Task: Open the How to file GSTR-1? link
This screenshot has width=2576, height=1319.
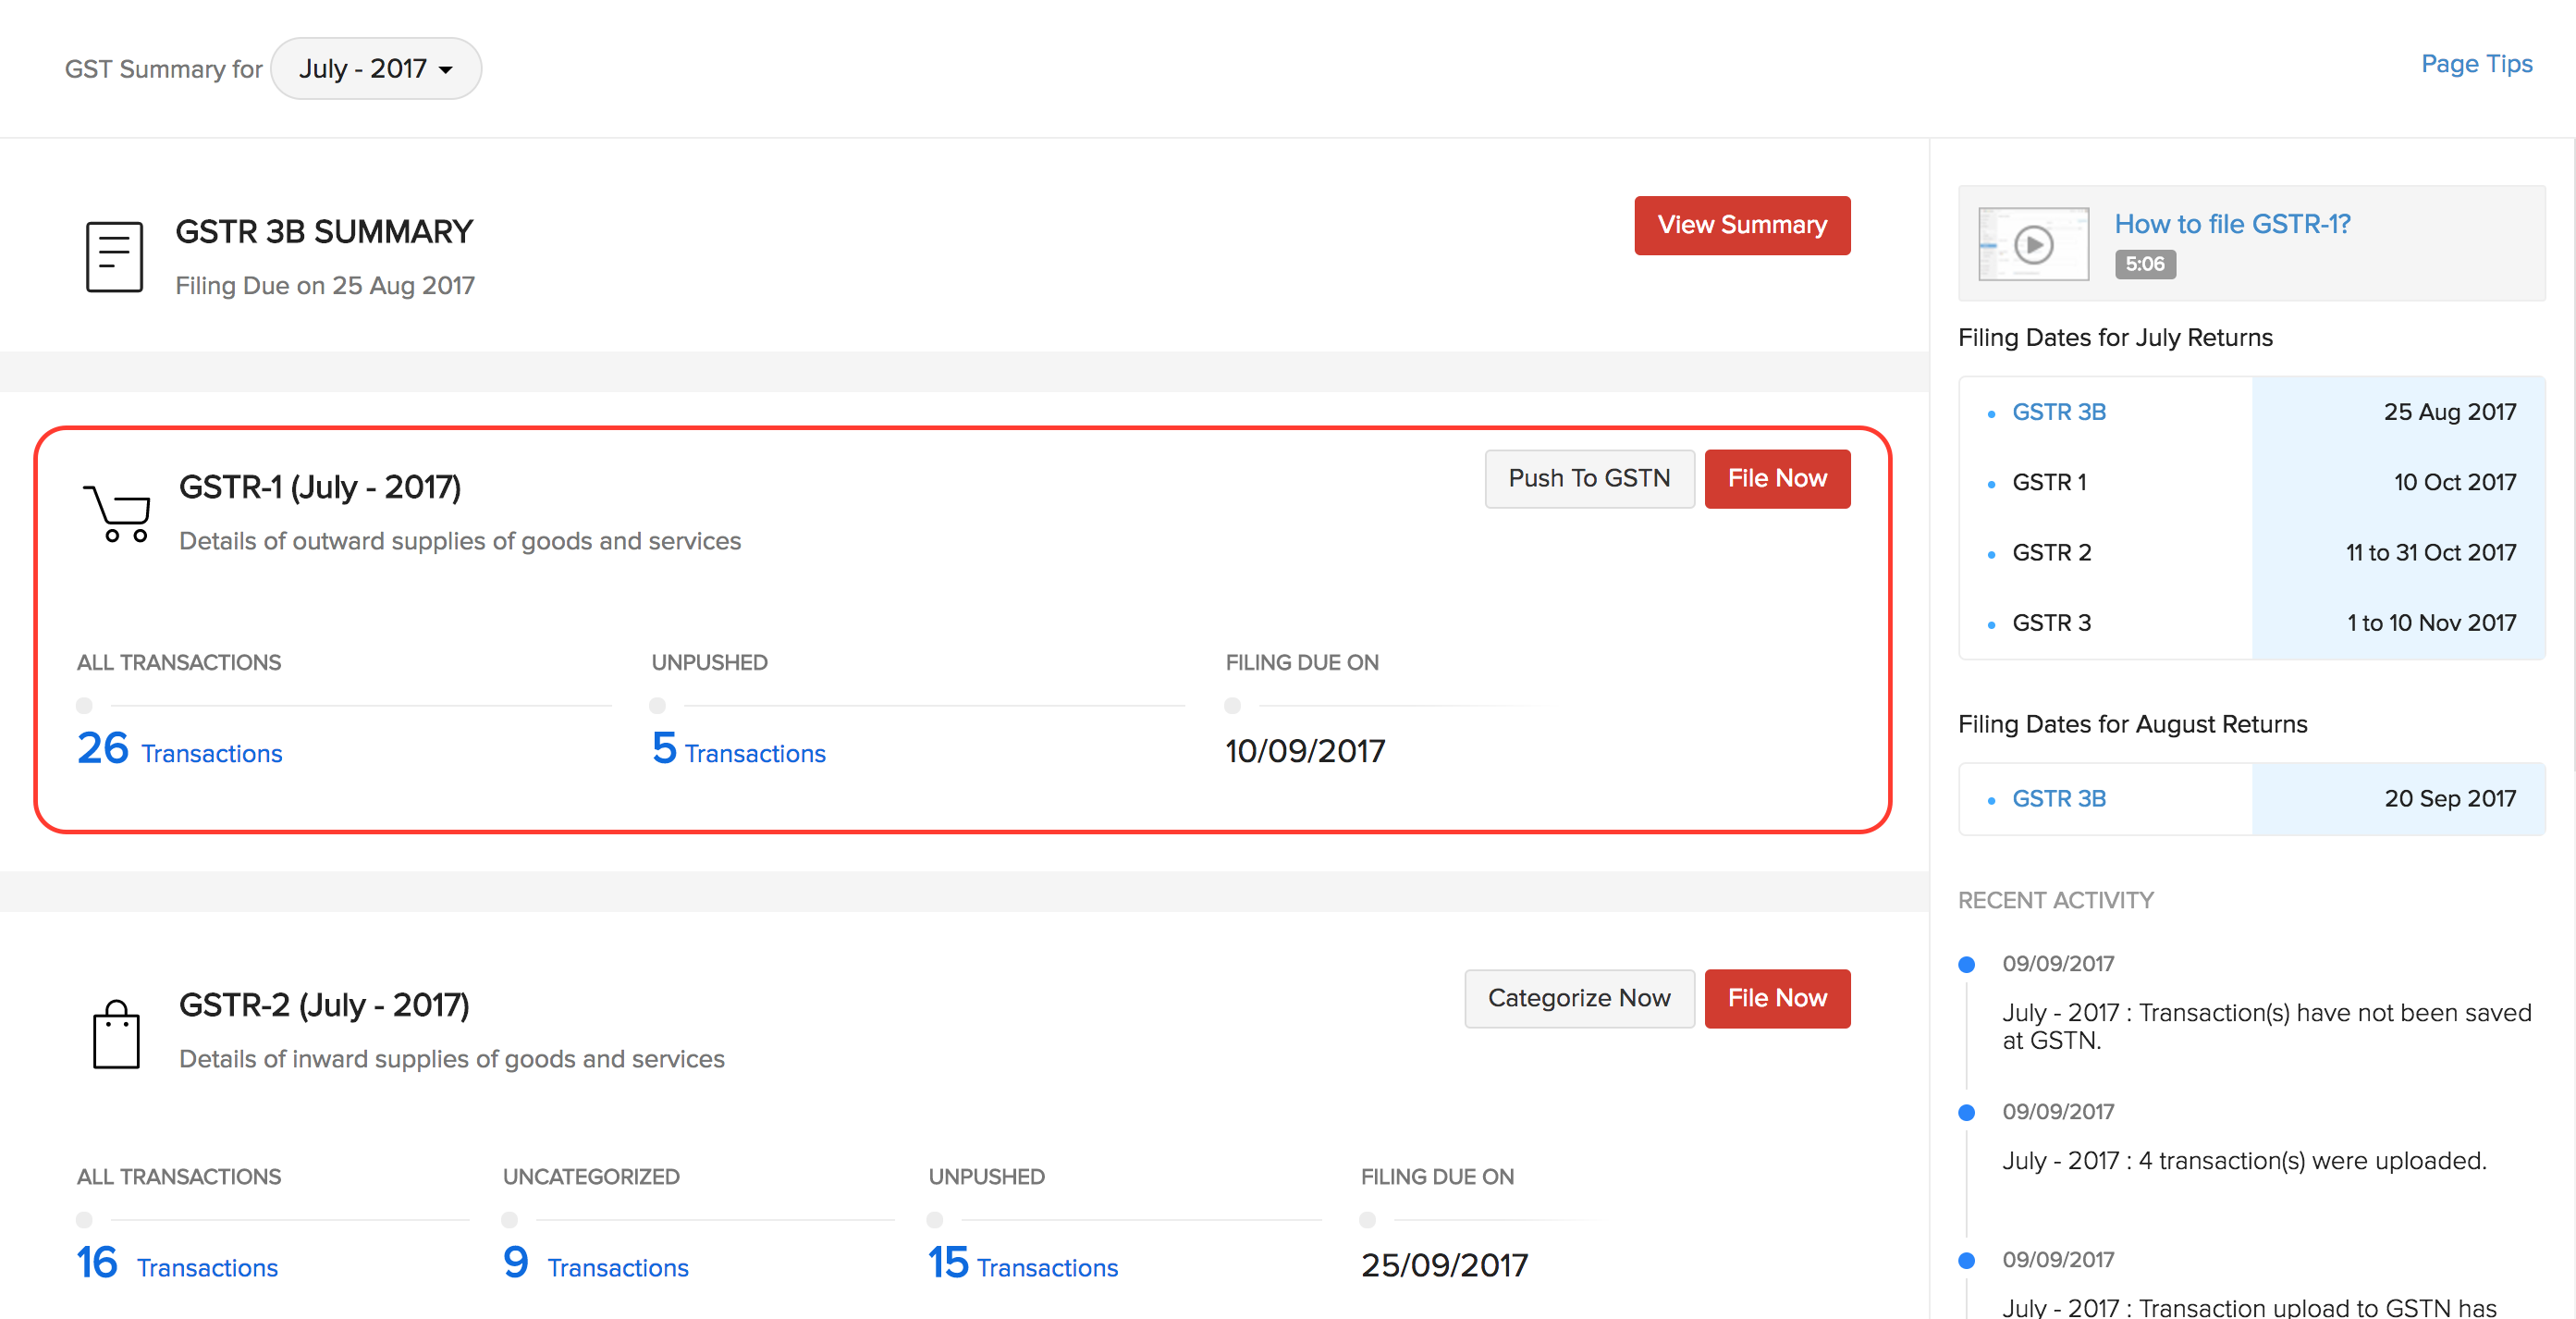Action: pyautogui.click(x=2231, y=224)
